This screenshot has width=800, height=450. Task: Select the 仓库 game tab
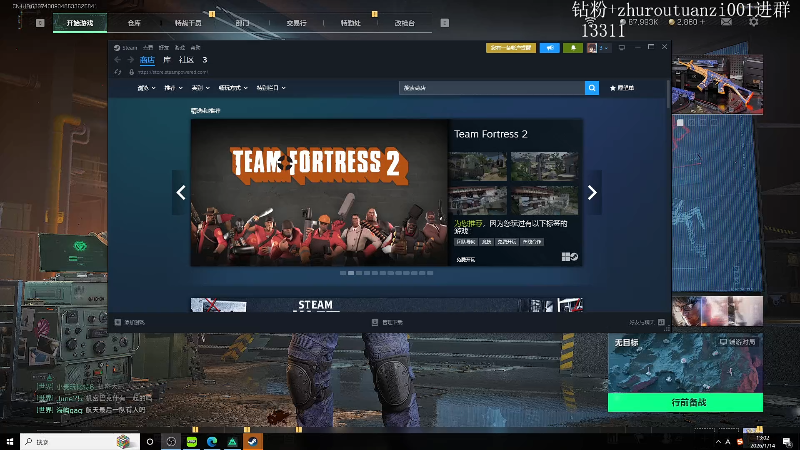click(134, 23)
